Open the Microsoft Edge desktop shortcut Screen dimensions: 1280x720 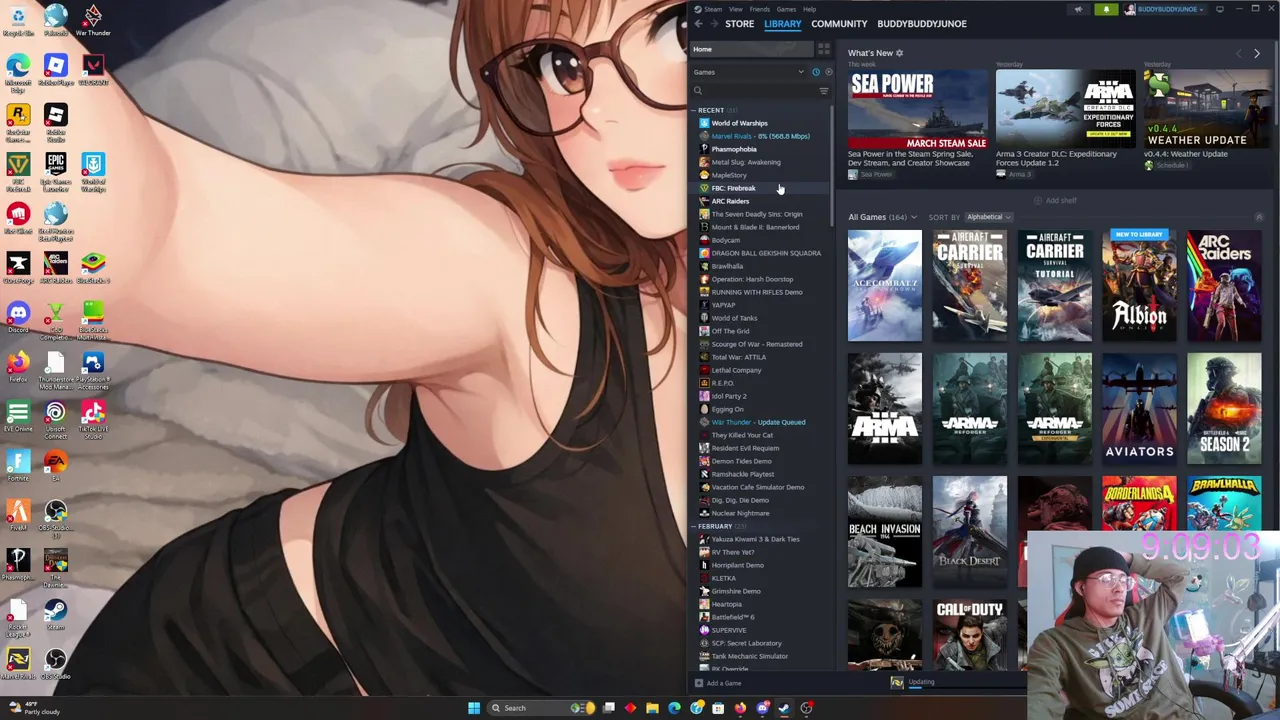point(18,71)
